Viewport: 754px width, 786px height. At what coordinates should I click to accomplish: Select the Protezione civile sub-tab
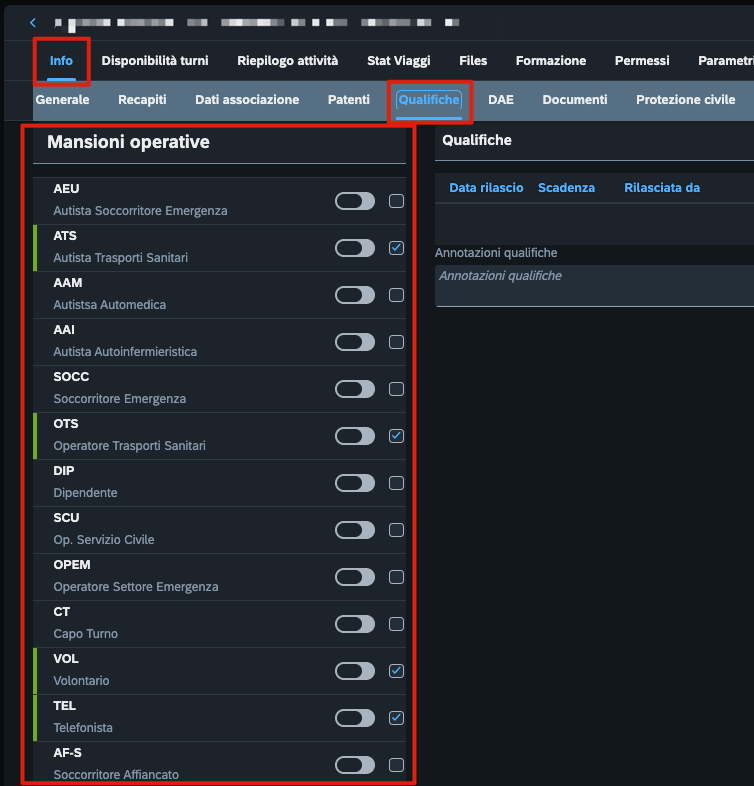tap(685, 100)
